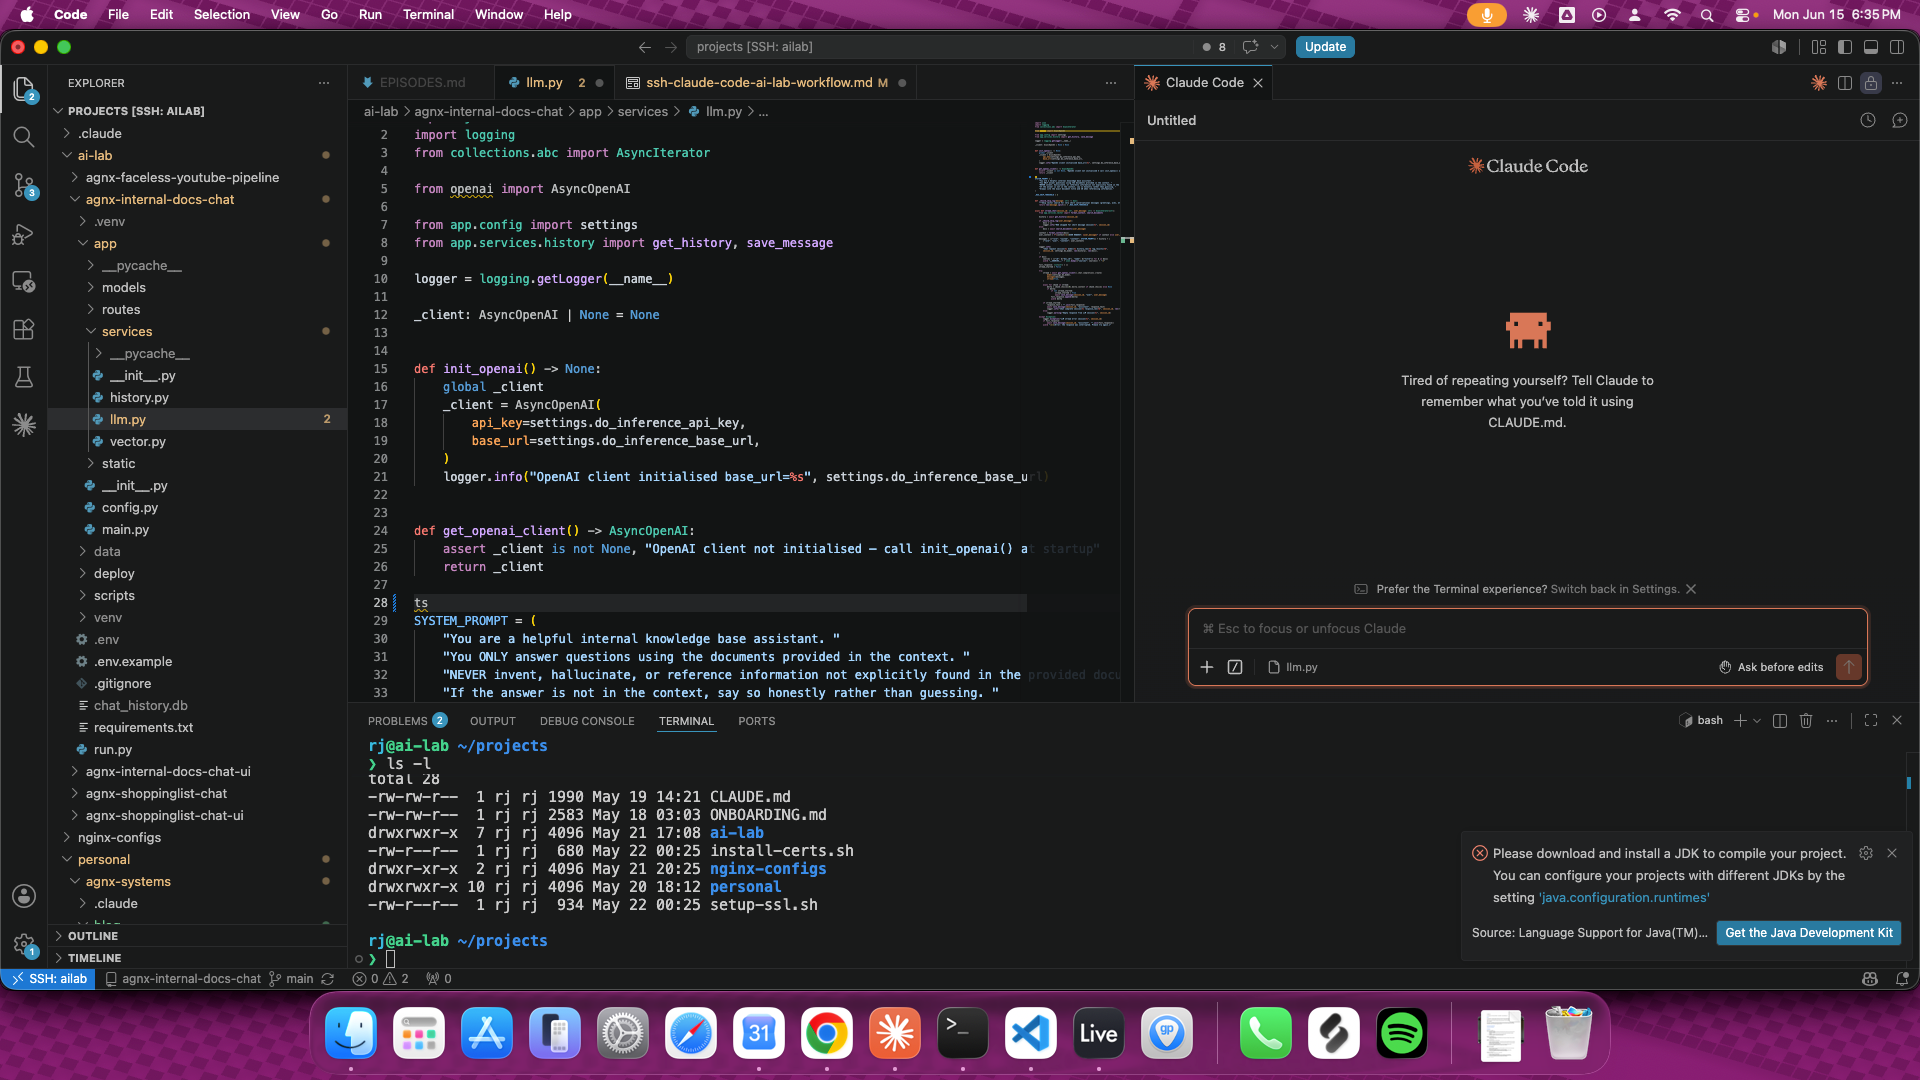Open the Selection menu
The height and width of the screenshot is (1080, 1920).
222,14
